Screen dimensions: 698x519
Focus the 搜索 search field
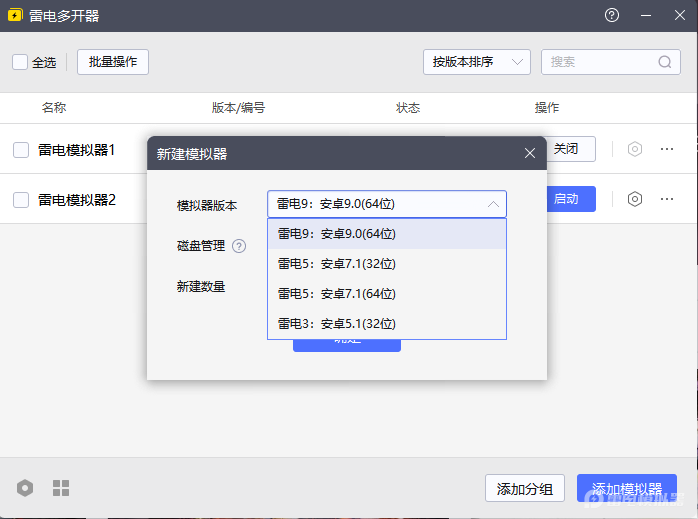click(611, 62)
